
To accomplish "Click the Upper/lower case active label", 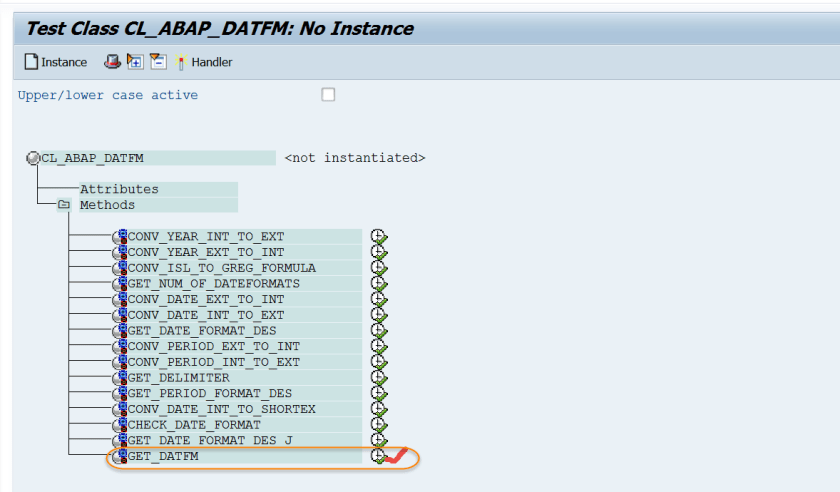I will pyautogui.click(x=108, y=95).
